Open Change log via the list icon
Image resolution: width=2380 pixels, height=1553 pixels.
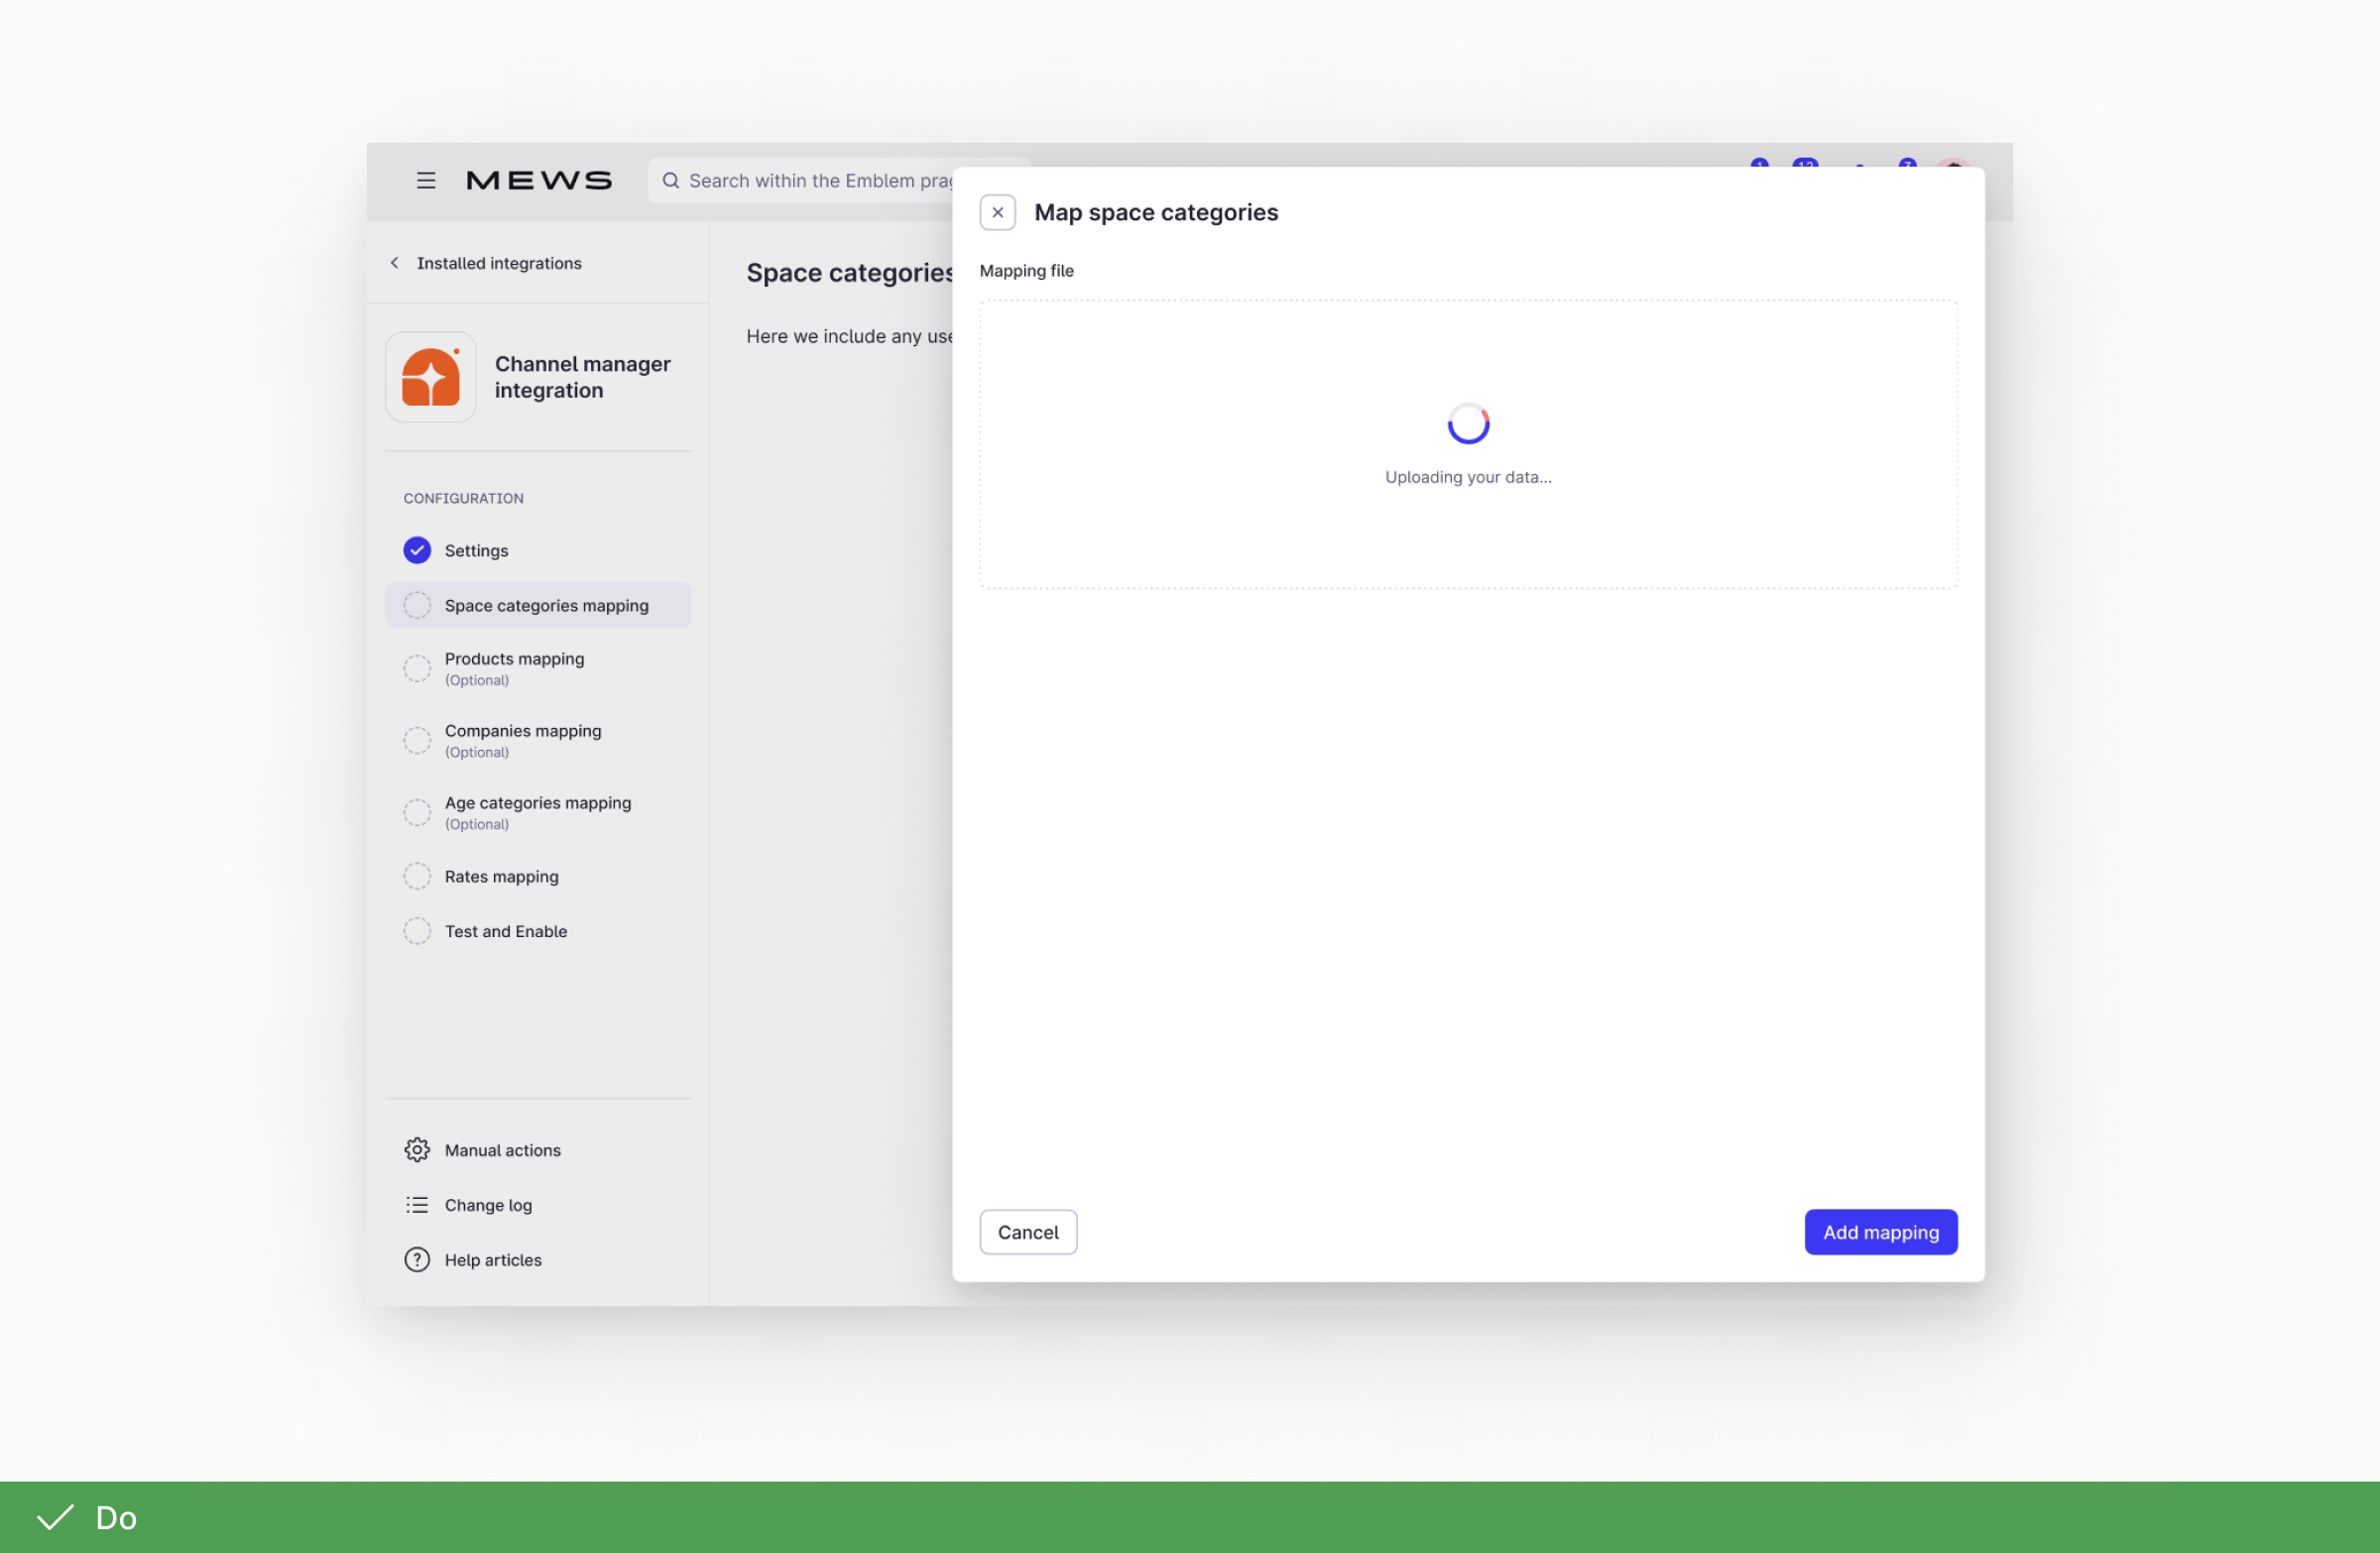[417, 1204]
